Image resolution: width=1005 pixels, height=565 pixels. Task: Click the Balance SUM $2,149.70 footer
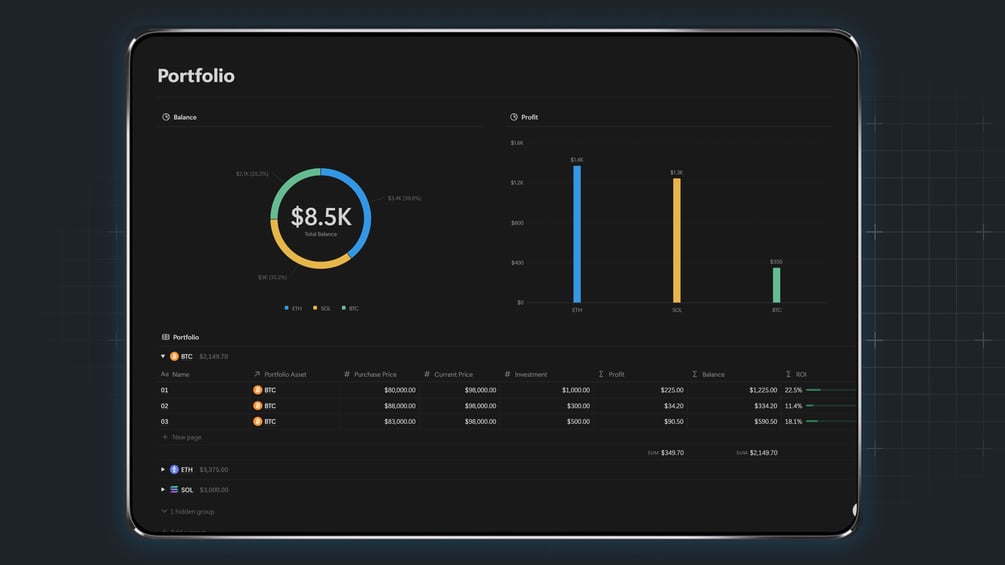756,453
